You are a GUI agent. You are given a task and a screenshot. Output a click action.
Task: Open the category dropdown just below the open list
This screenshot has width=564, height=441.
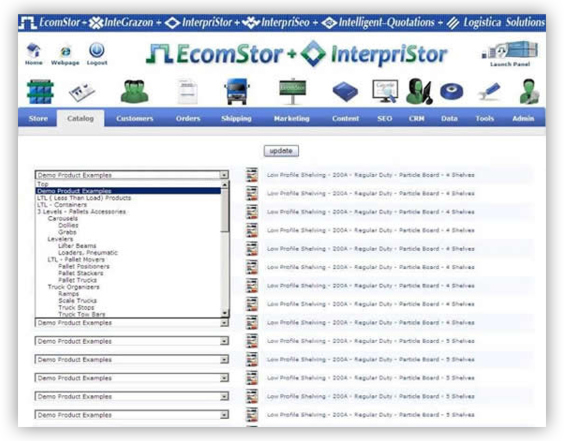pos(132,323)
